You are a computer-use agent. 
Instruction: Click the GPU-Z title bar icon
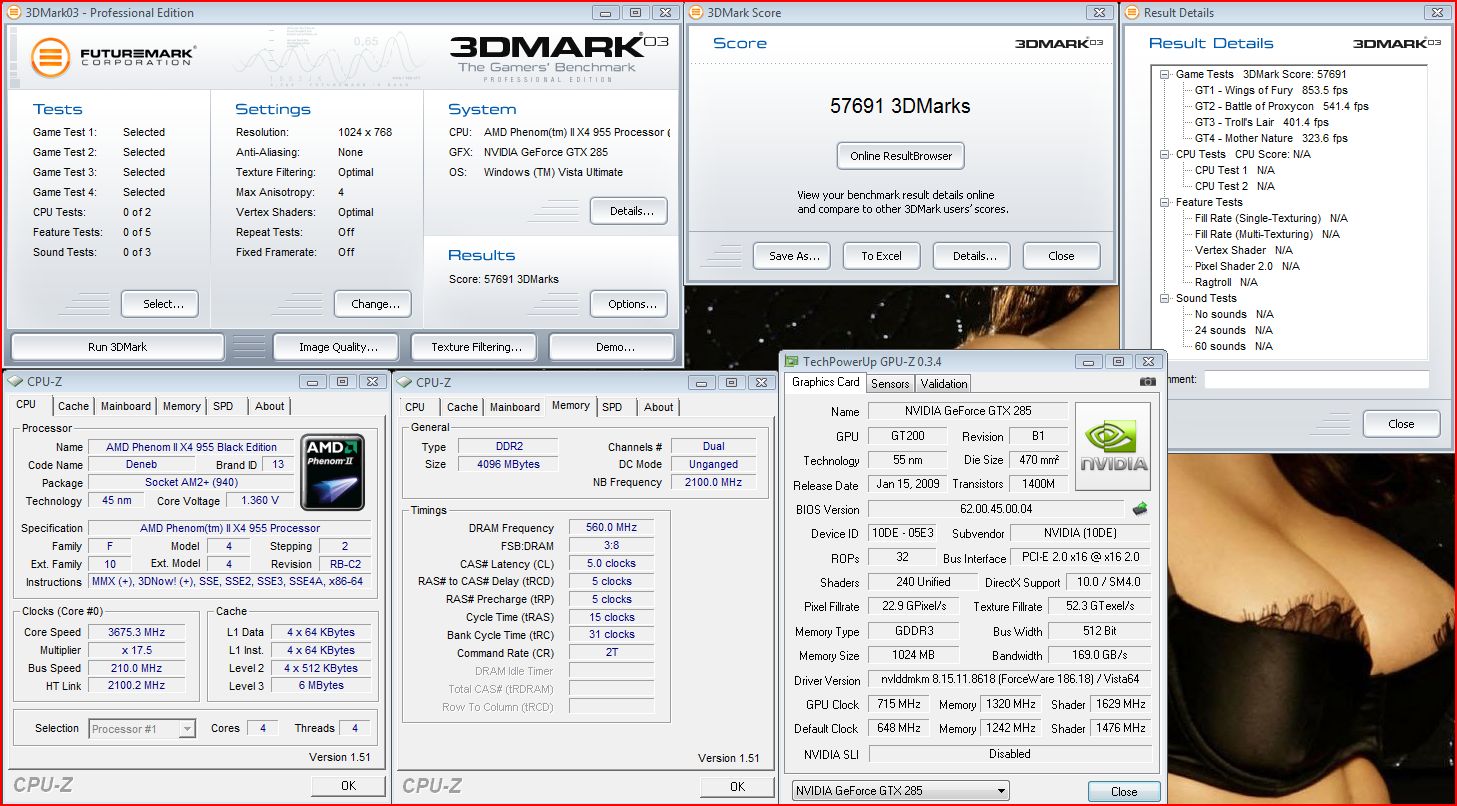(x=793, y=361)
